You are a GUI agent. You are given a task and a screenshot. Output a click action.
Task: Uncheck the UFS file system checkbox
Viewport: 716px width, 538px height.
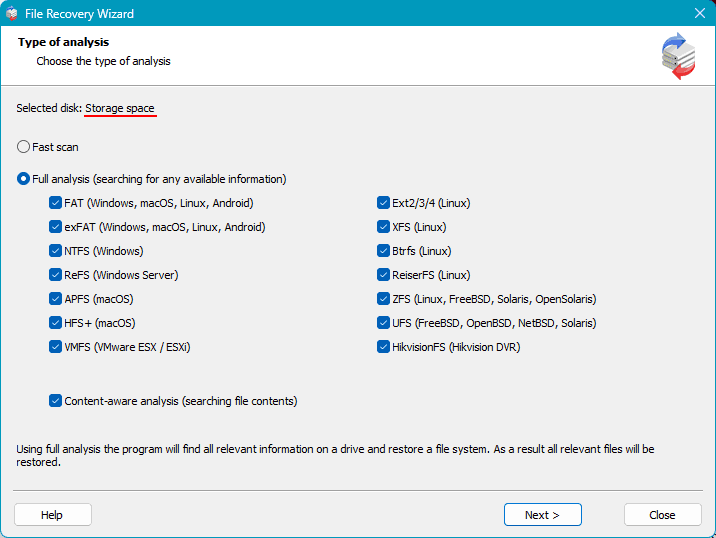coord(383,322)
